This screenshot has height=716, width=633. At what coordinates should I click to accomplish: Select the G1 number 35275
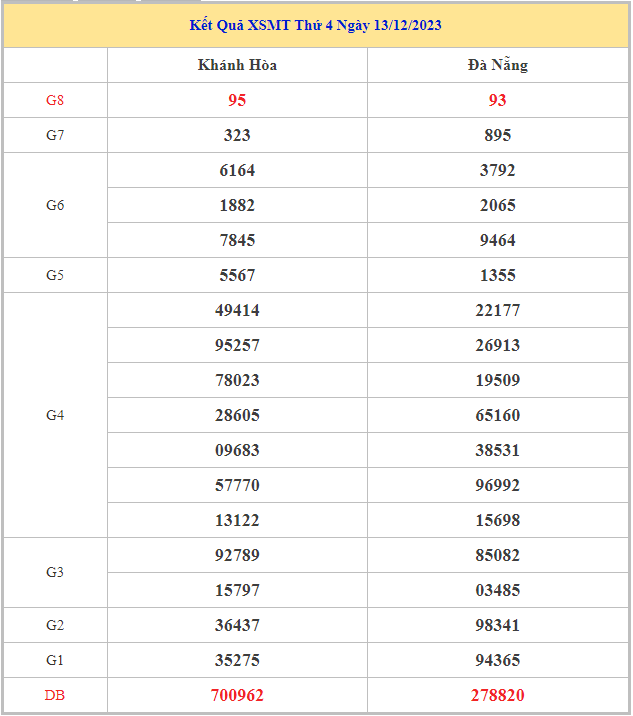point(237,660)
